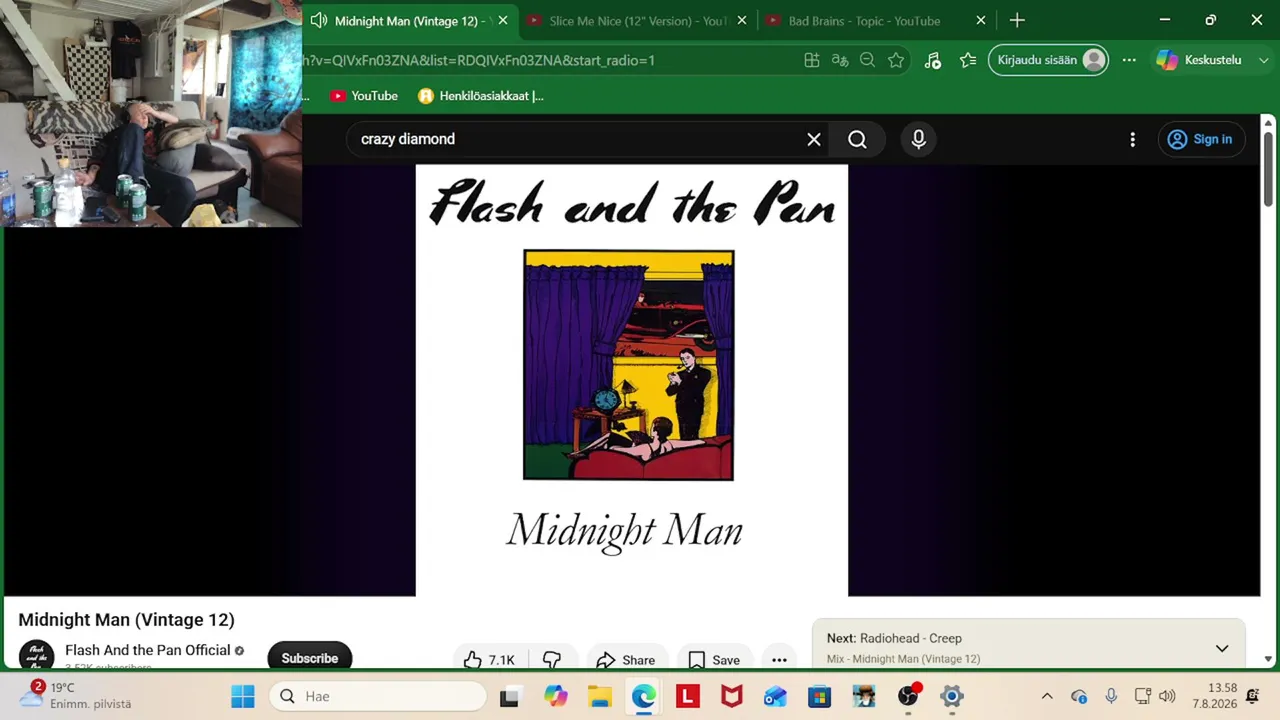Click the Midnight Man (Vintage 12) video title
The width and height of the screenshot is (1280, 720).
pos(126,620)
